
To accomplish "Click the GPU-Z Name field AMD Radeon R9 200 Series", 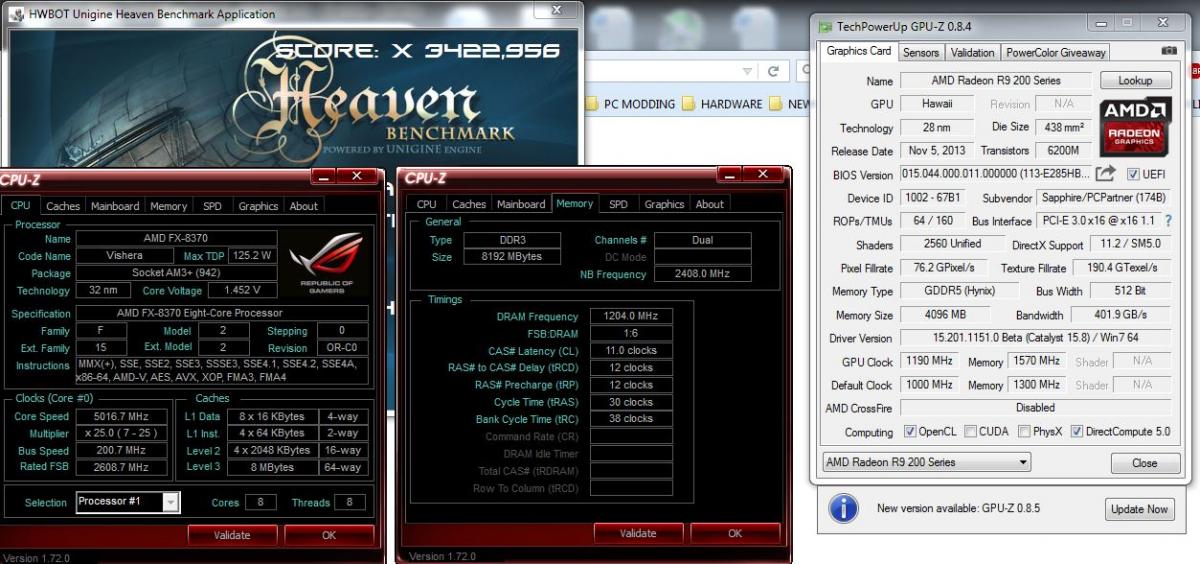I will tap(996, 80).
